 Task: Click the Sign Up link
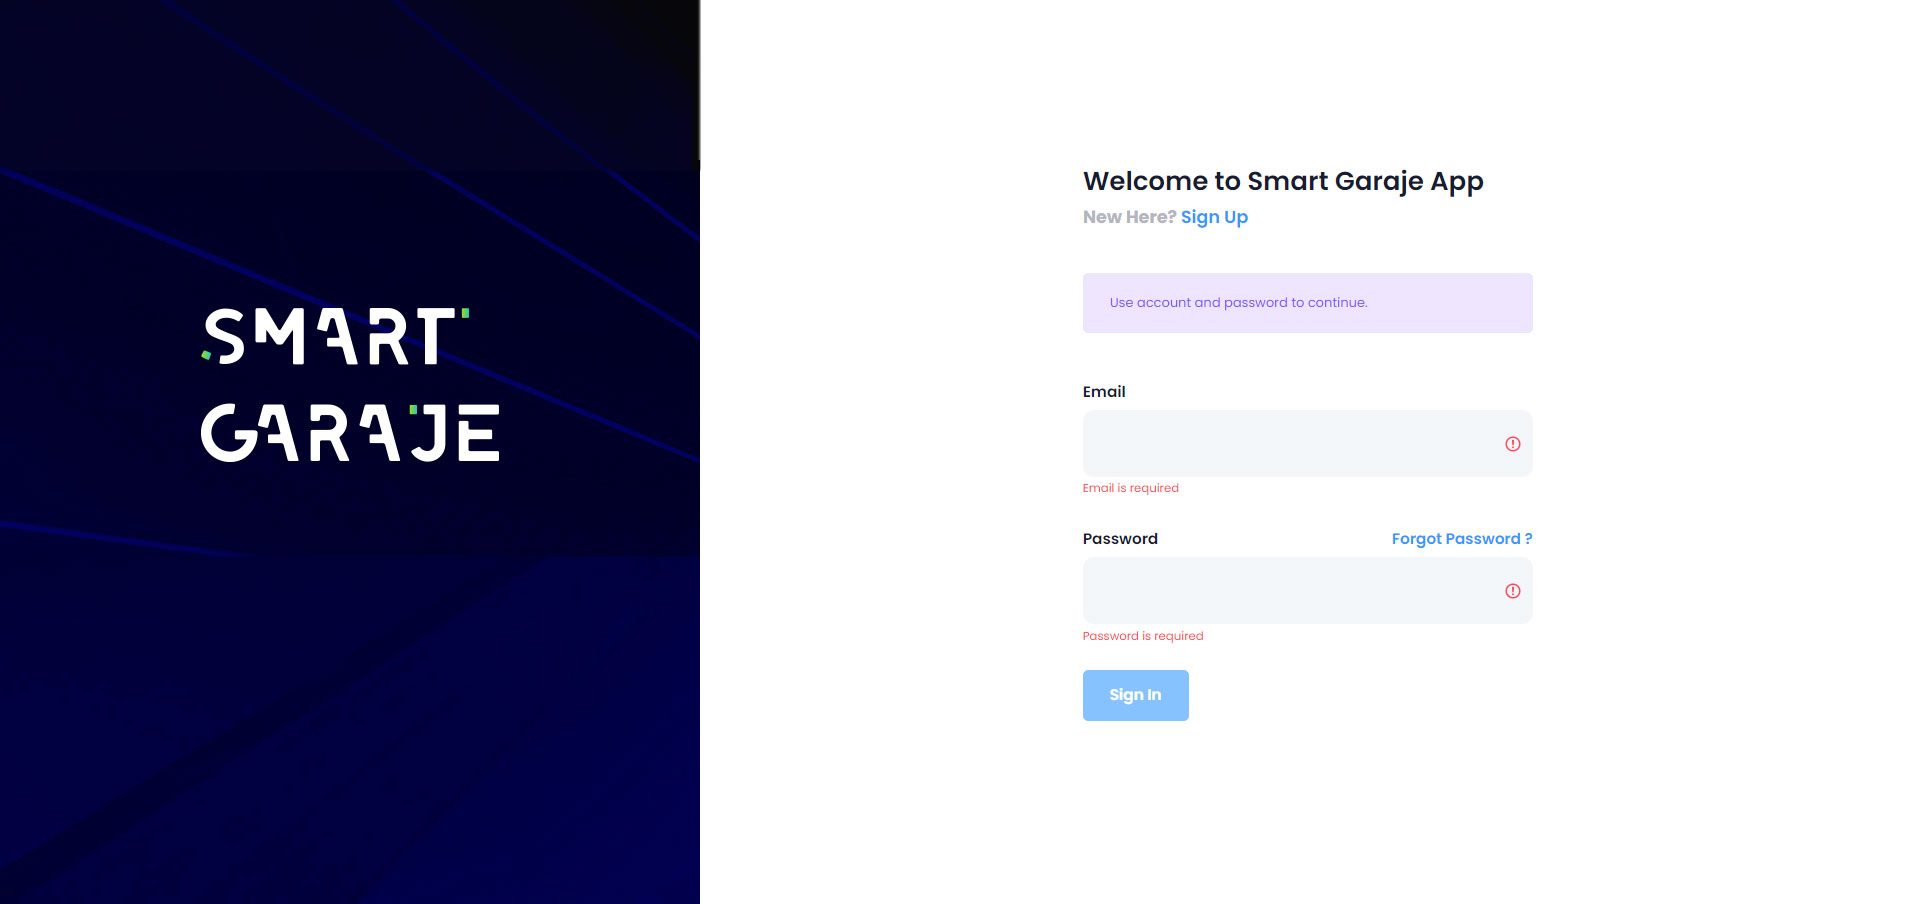[1214, 217]
